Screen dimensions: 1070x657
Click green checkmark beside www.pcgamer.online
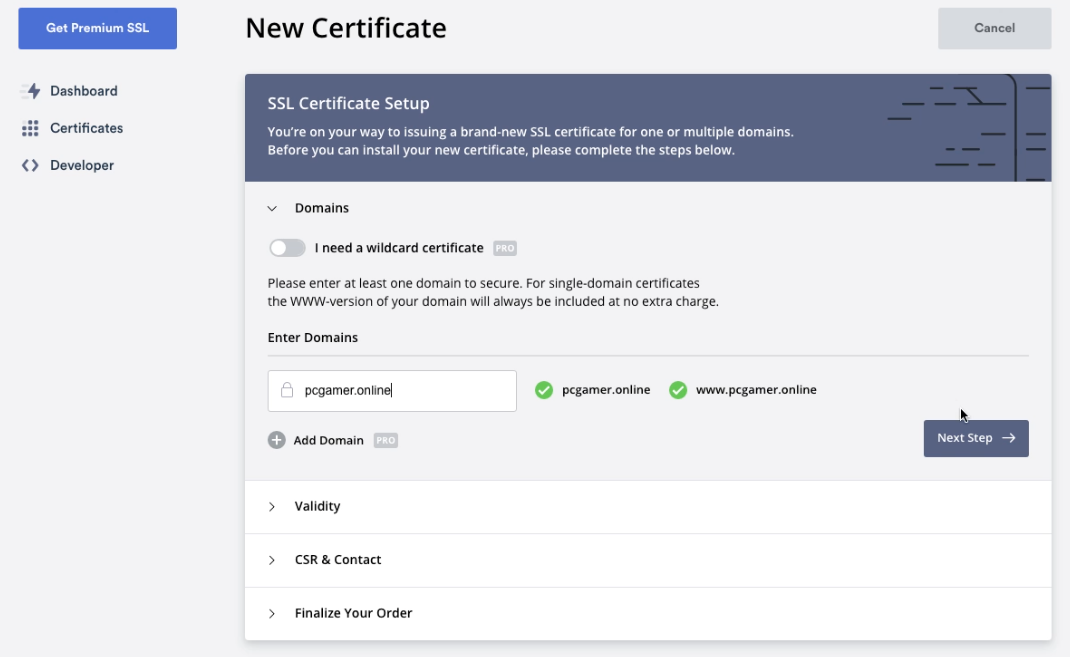pos(678,390)
